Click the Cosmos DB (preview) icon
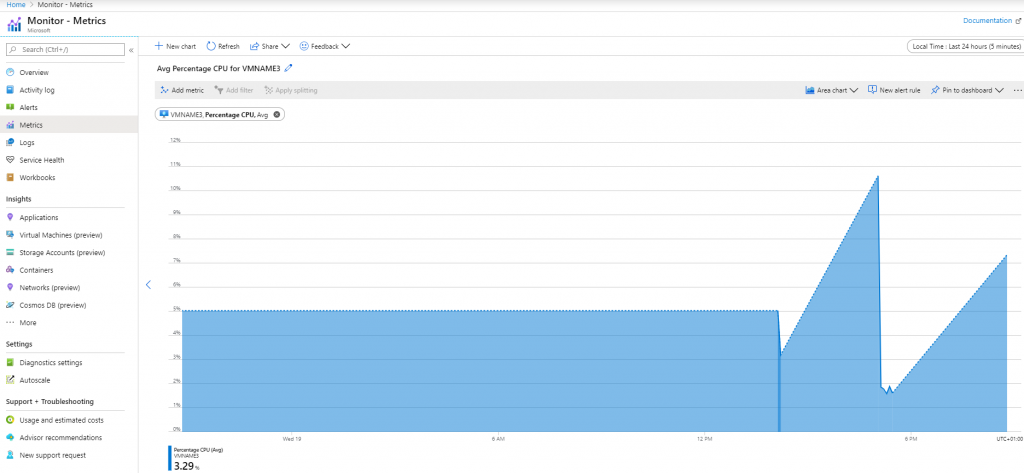This screenshot has width=1024, height=473. click(10, 305)
